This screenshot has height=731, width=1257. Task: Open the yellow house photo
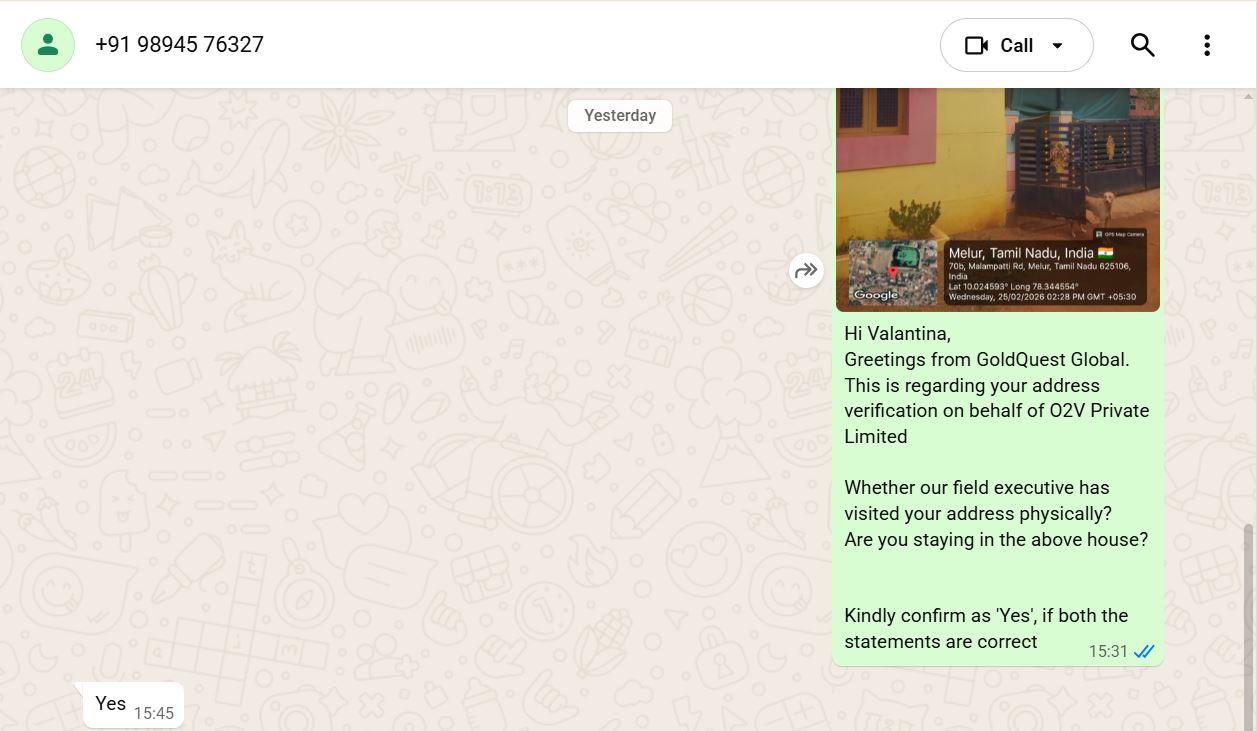[x=997, y=160]
